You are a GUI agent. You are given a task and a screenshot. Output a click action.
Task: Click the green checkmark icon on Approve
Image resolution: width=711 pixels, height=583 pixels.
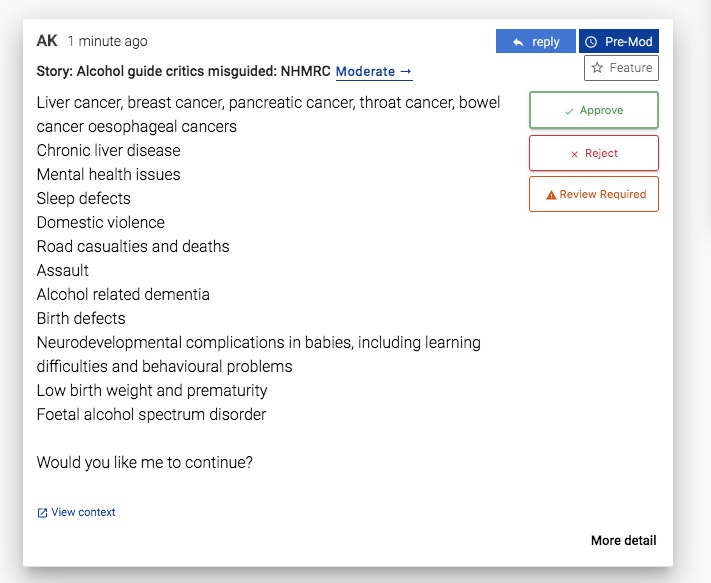tap(568, 111)
